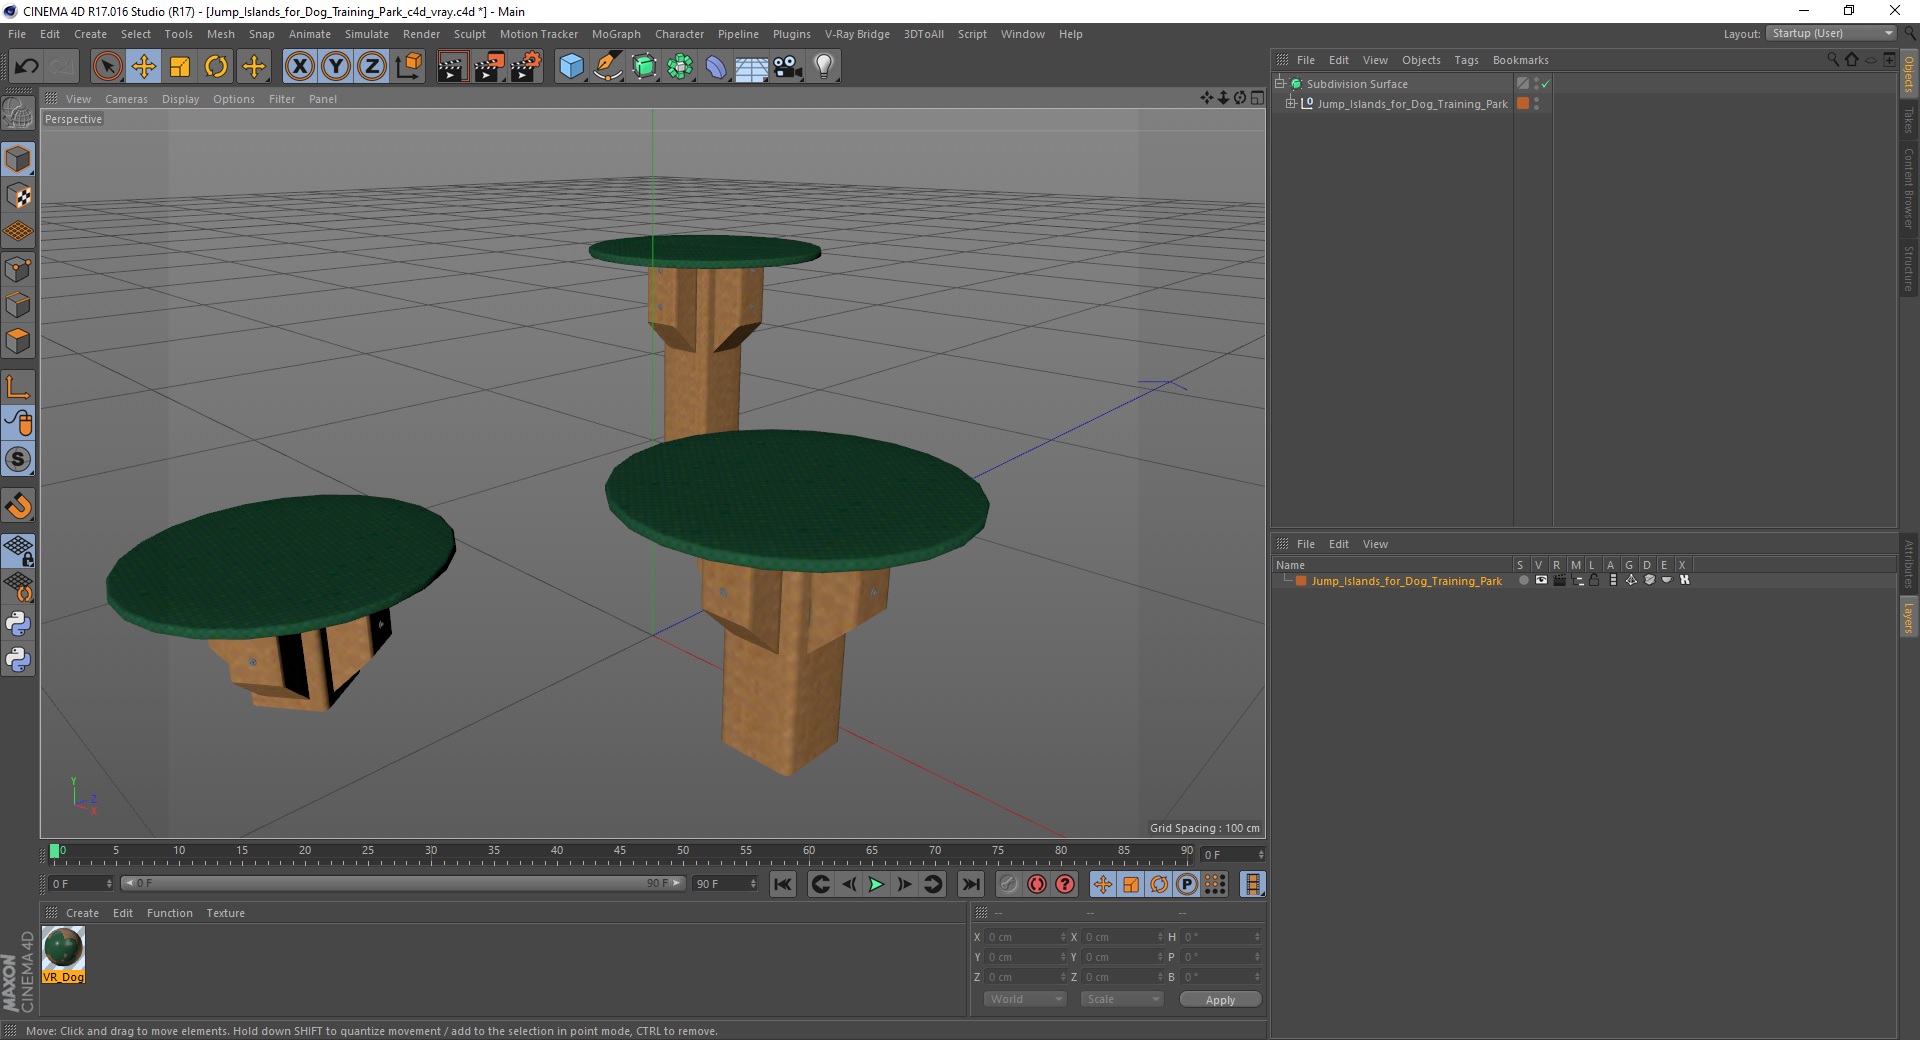The width and height of the screenshot is (1920, 1040).
Task: Add a Cube primitive object
Action: [x=571, y=67]
